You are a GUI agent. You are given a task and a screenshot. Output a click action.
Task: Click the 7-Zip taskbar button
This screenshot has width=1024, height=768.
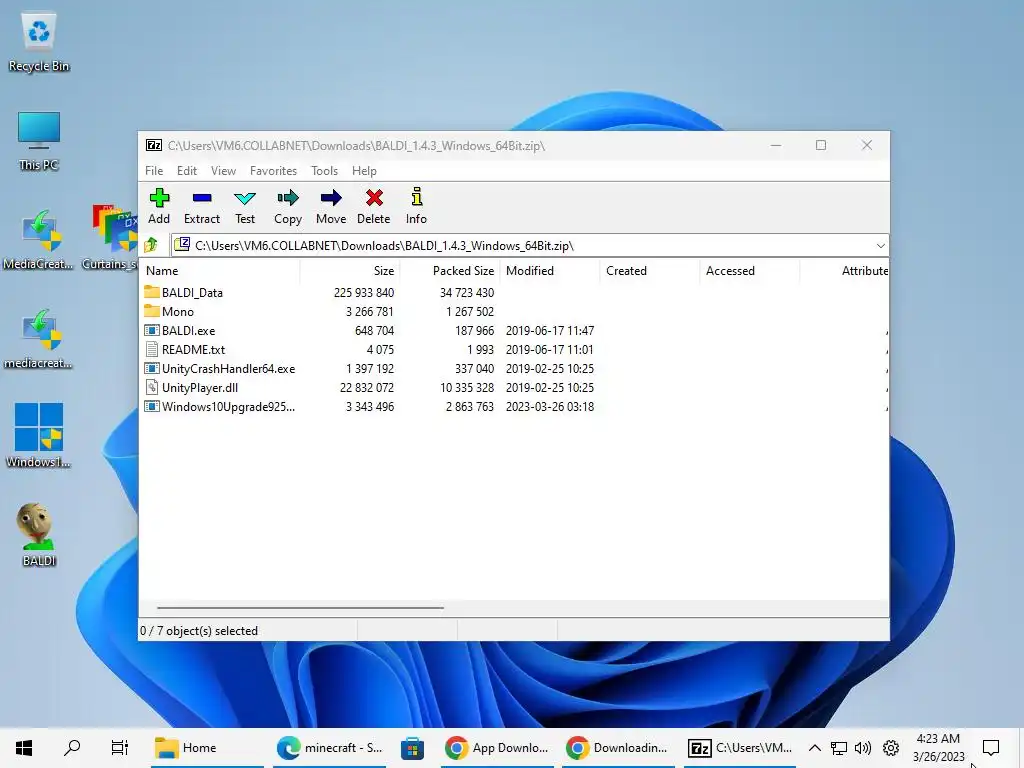tap(739, 747)
